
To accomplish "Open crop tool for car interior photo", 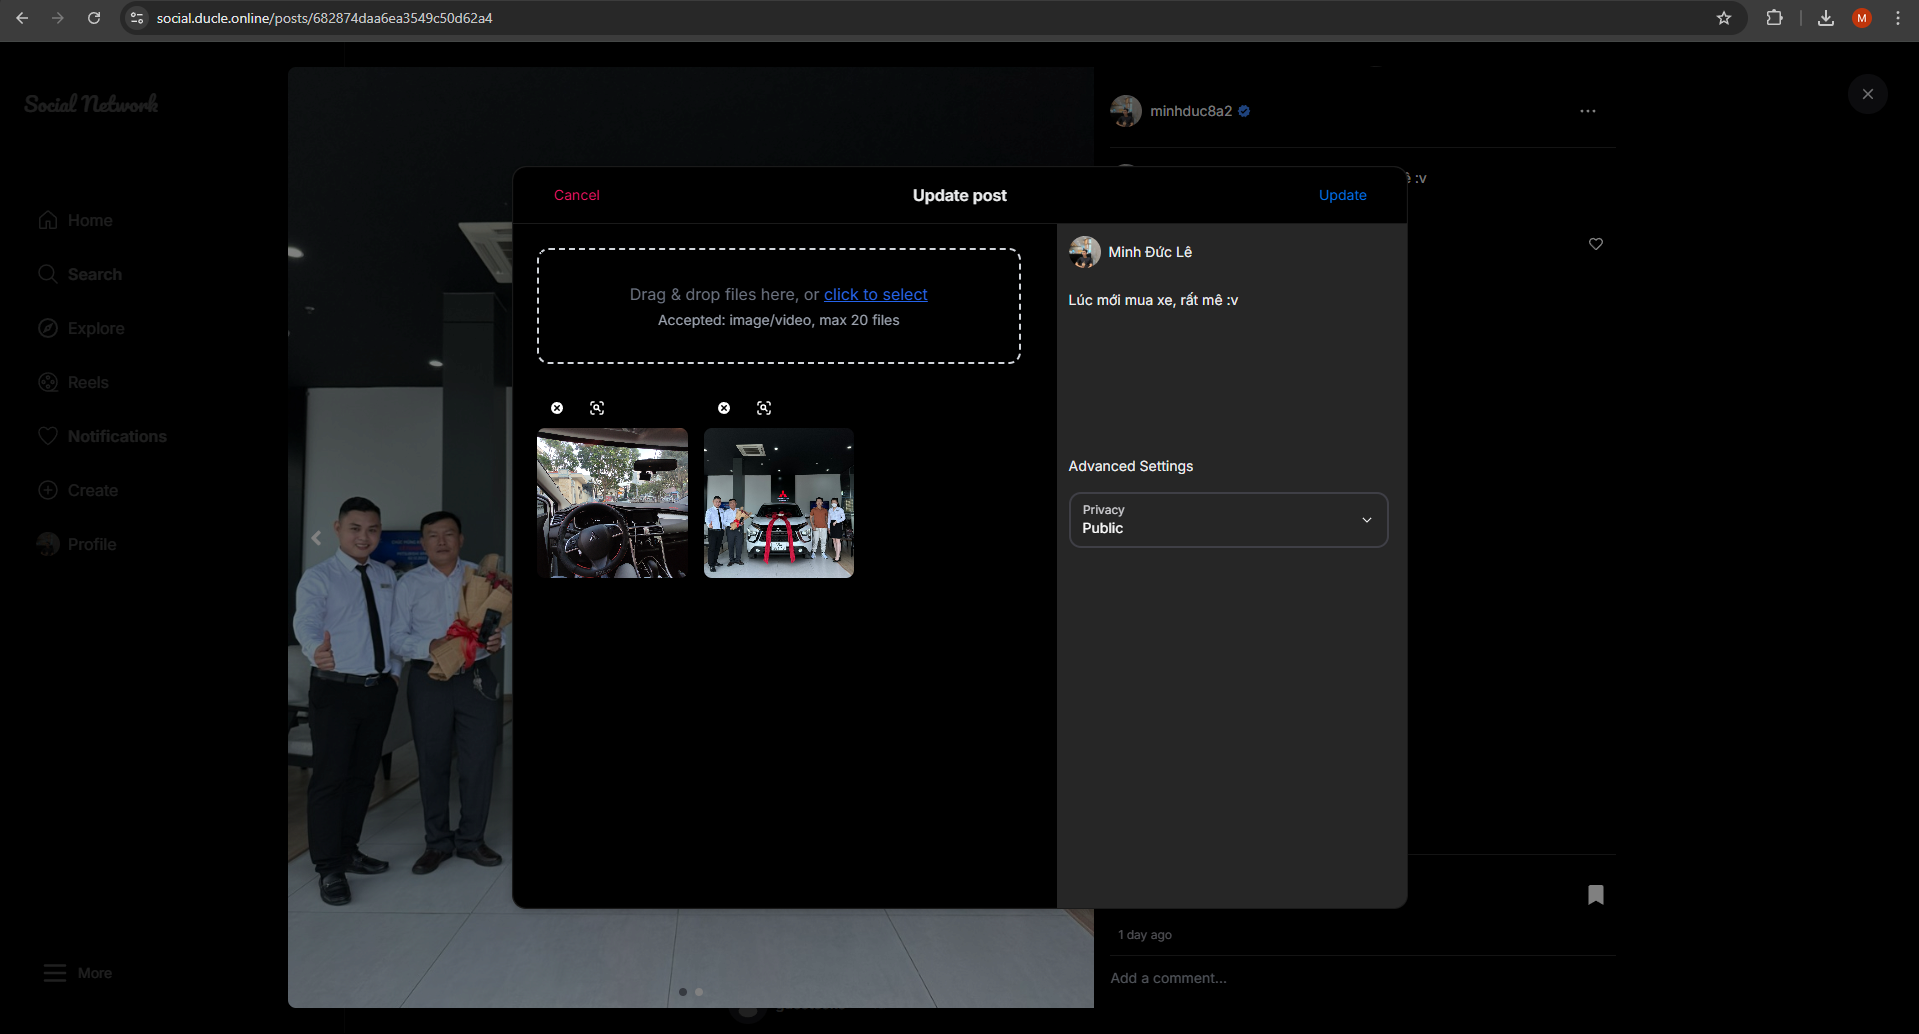I will 597,408.
